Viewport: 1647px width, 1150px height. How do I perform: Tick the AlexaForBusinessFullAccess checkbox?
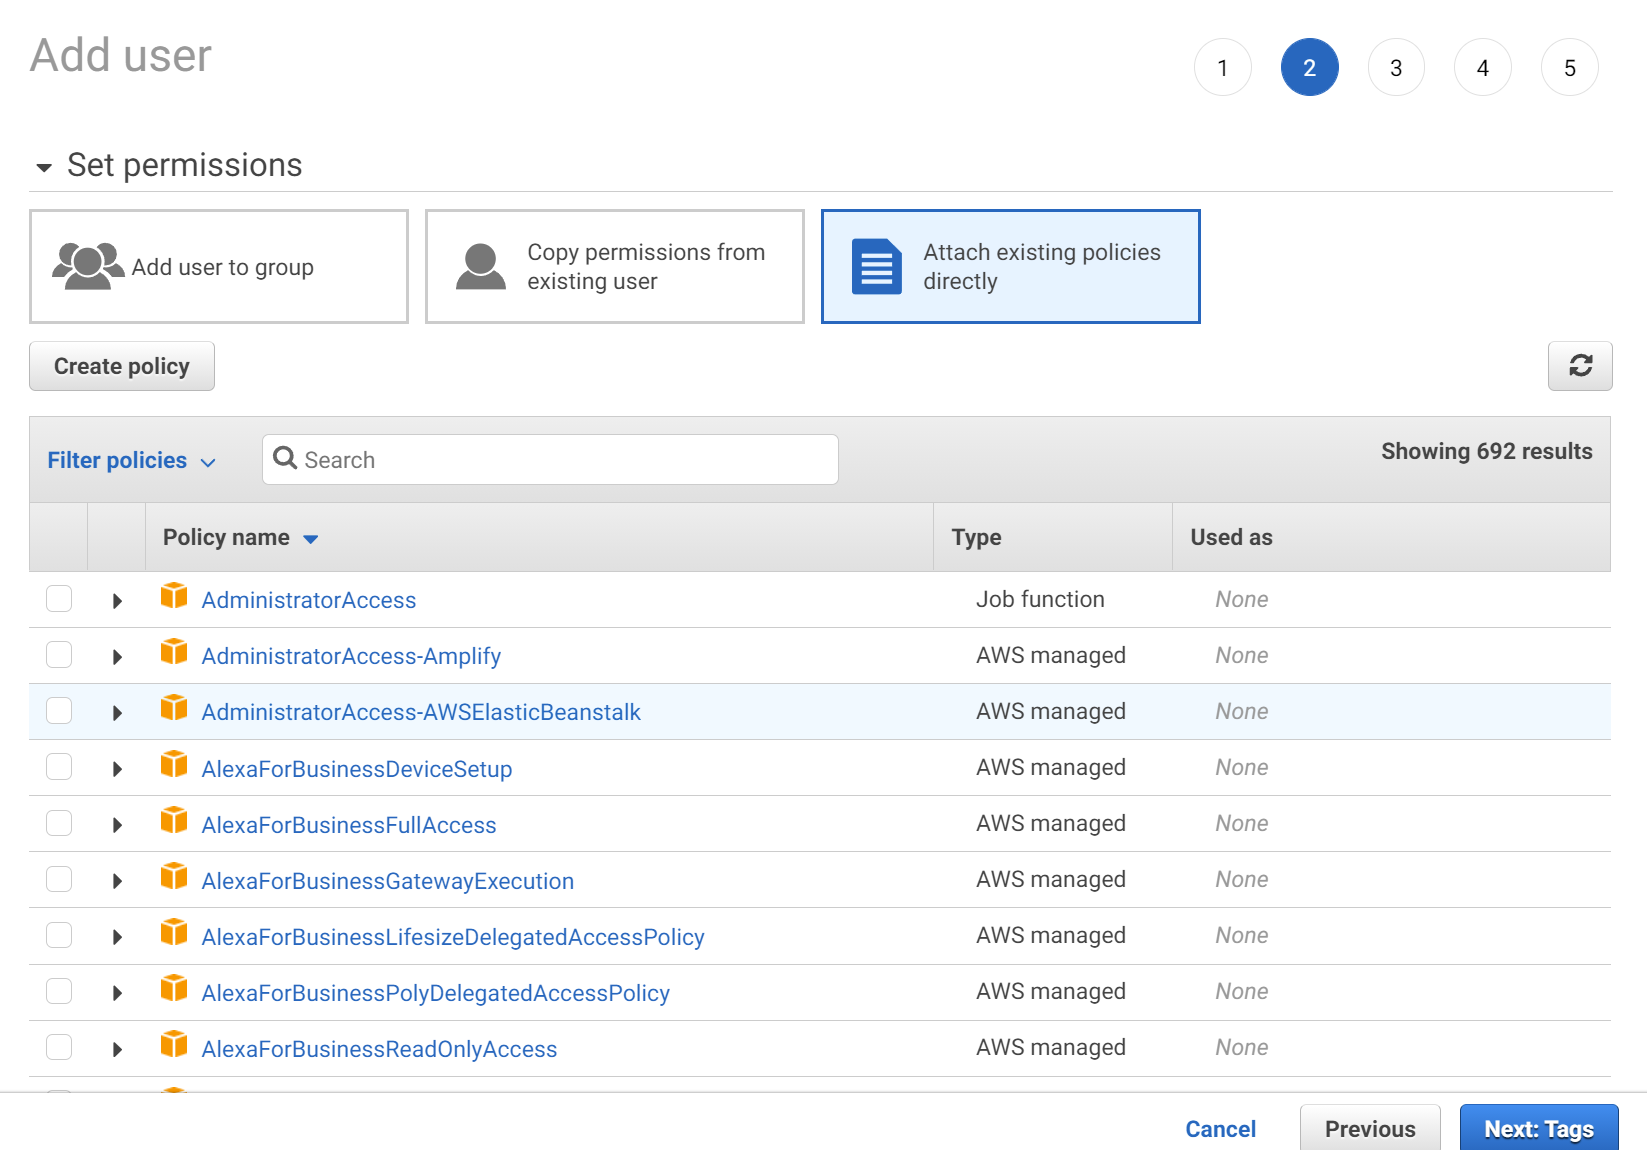[x=59, y=823]
